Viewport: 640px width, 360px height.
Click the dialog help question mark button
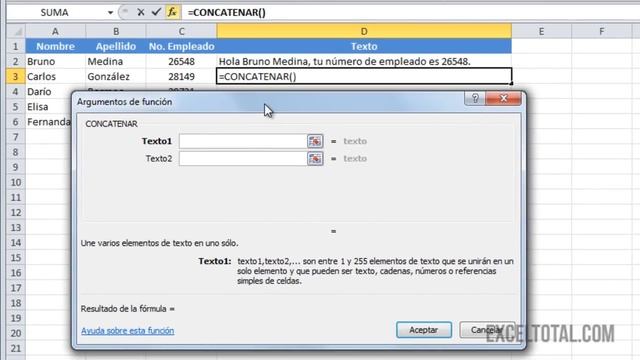pyautogui.click(x=475, y=98)
